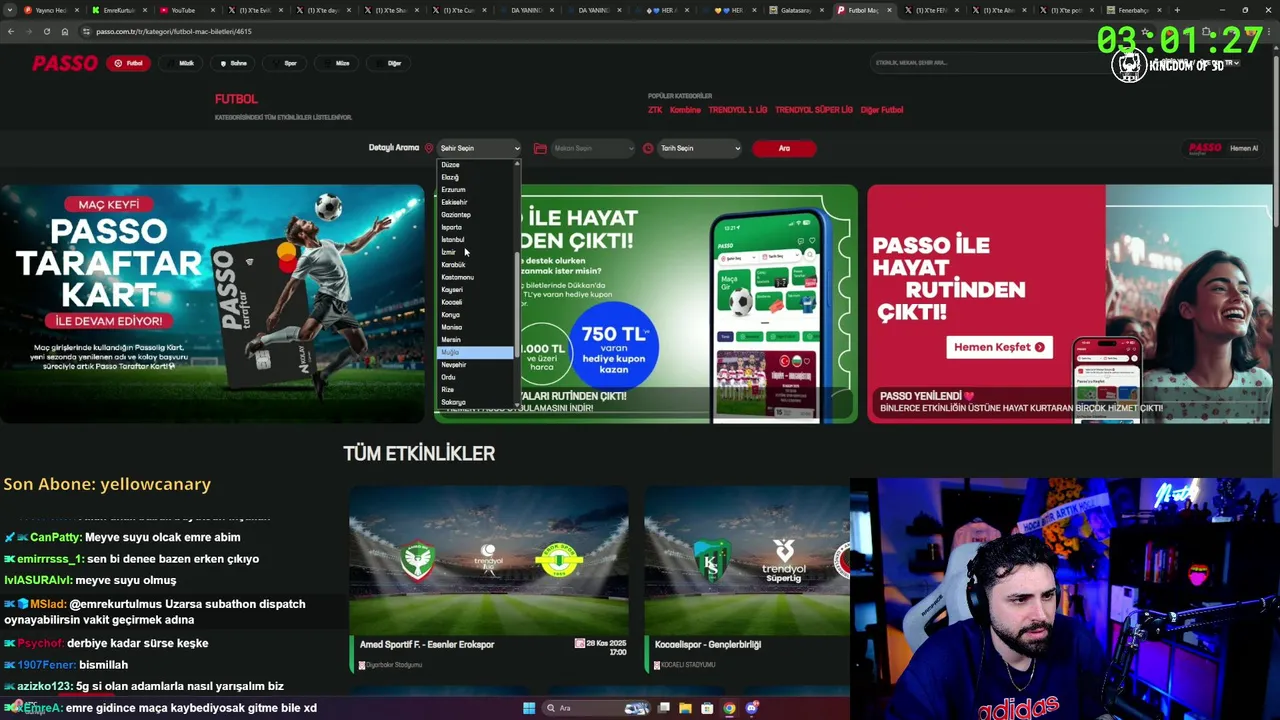The height and width of the screenshot is (720, 1280).
Task: Open the Sahne category
Action: [x=233, y=63]
